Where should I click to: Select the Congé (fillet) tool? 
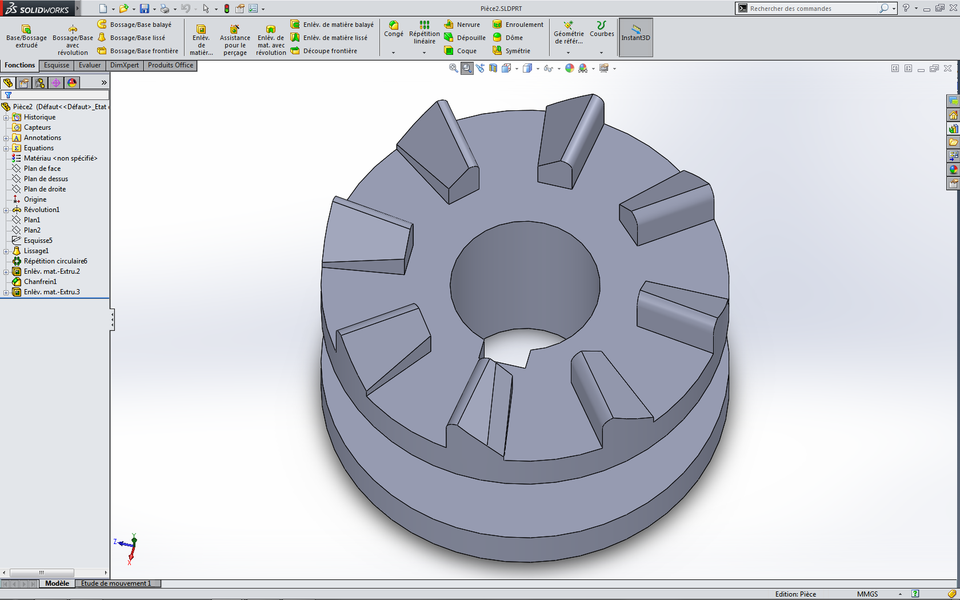392,31
